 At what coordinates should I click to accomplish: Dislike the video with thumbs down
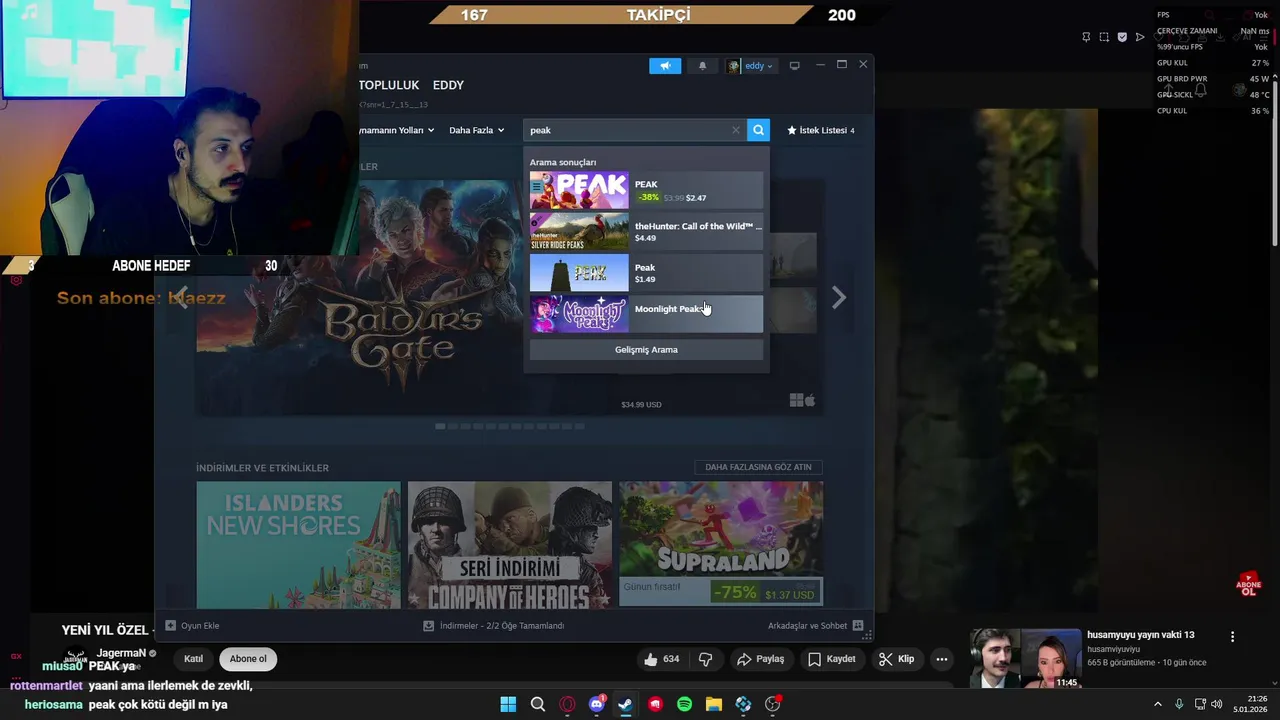[x=705, y=659]
